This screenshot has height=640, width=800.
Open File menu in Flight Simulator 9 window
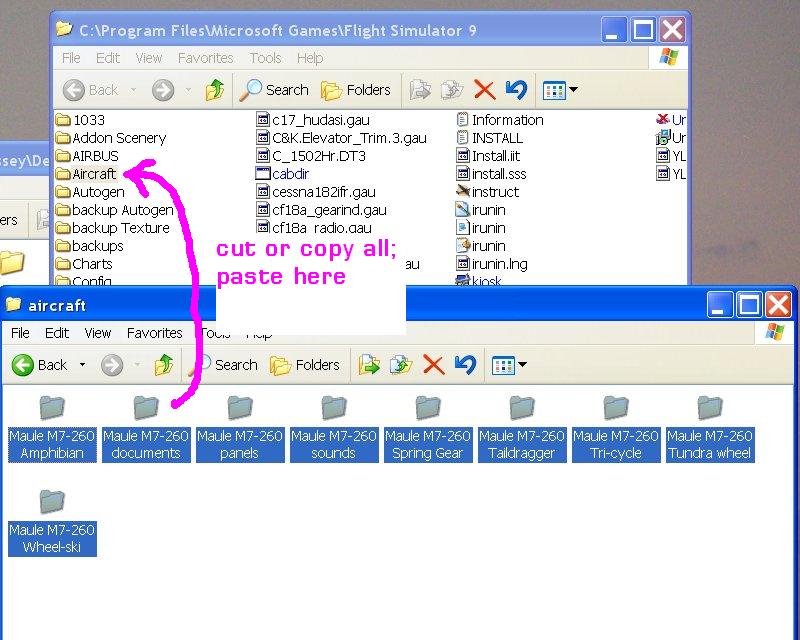[71, 58]
